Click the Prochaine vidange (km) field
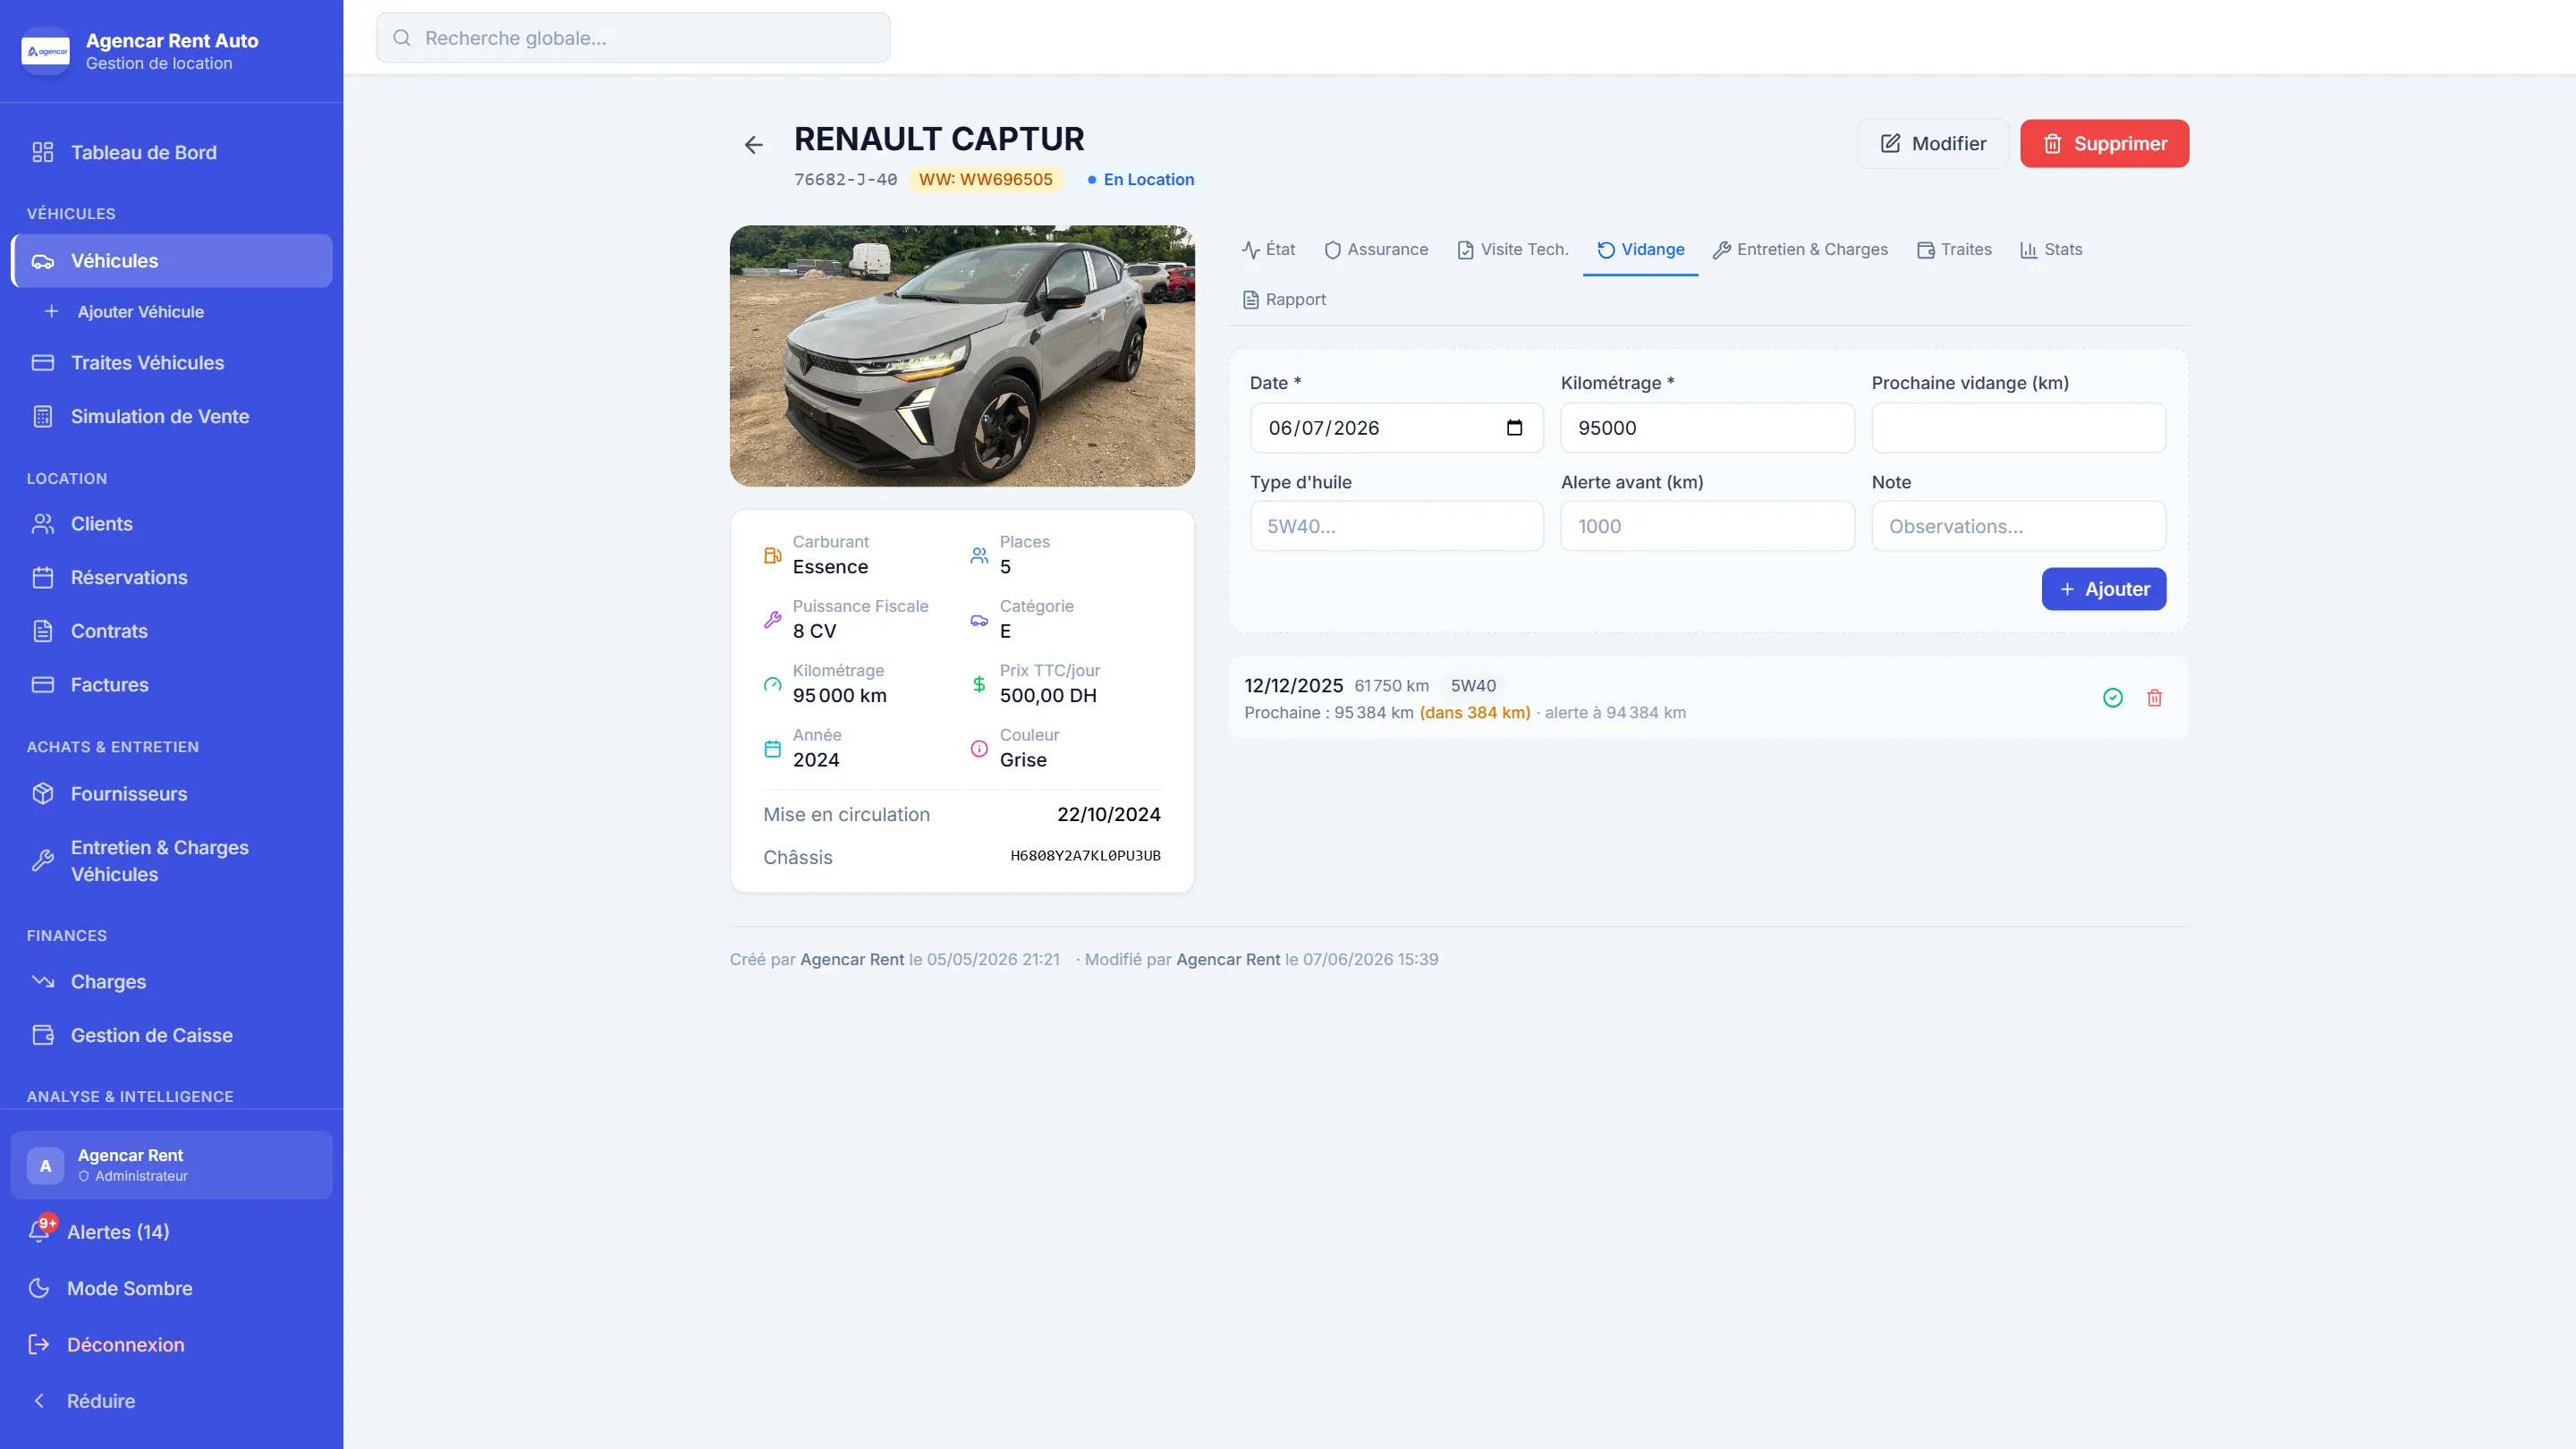The image size is (2576, 1449). (x=2018, y=428)
